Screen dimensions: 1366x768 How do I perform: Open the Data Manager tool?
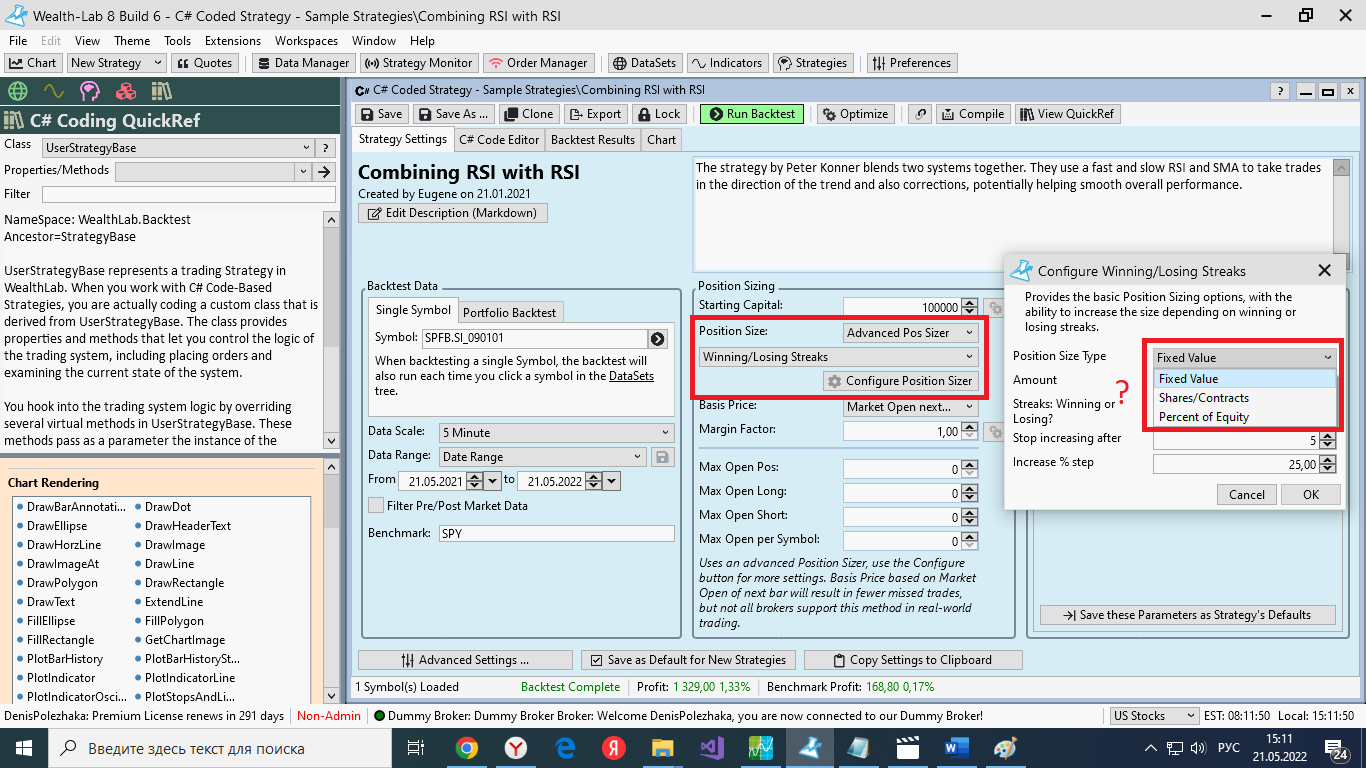coord(302,63)
